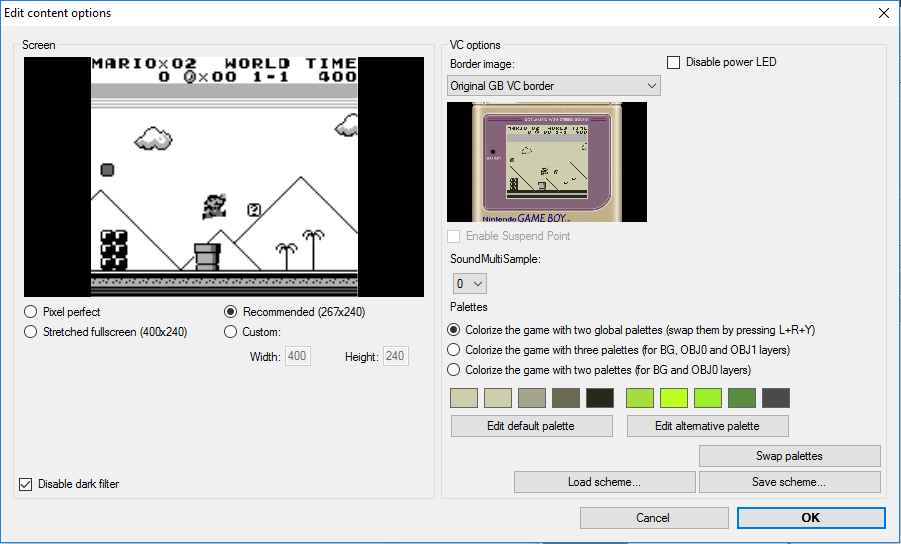This screenshot has width=901, height=544.
Task: Close the Edit content options dialog
Action: tap(884, 13)
